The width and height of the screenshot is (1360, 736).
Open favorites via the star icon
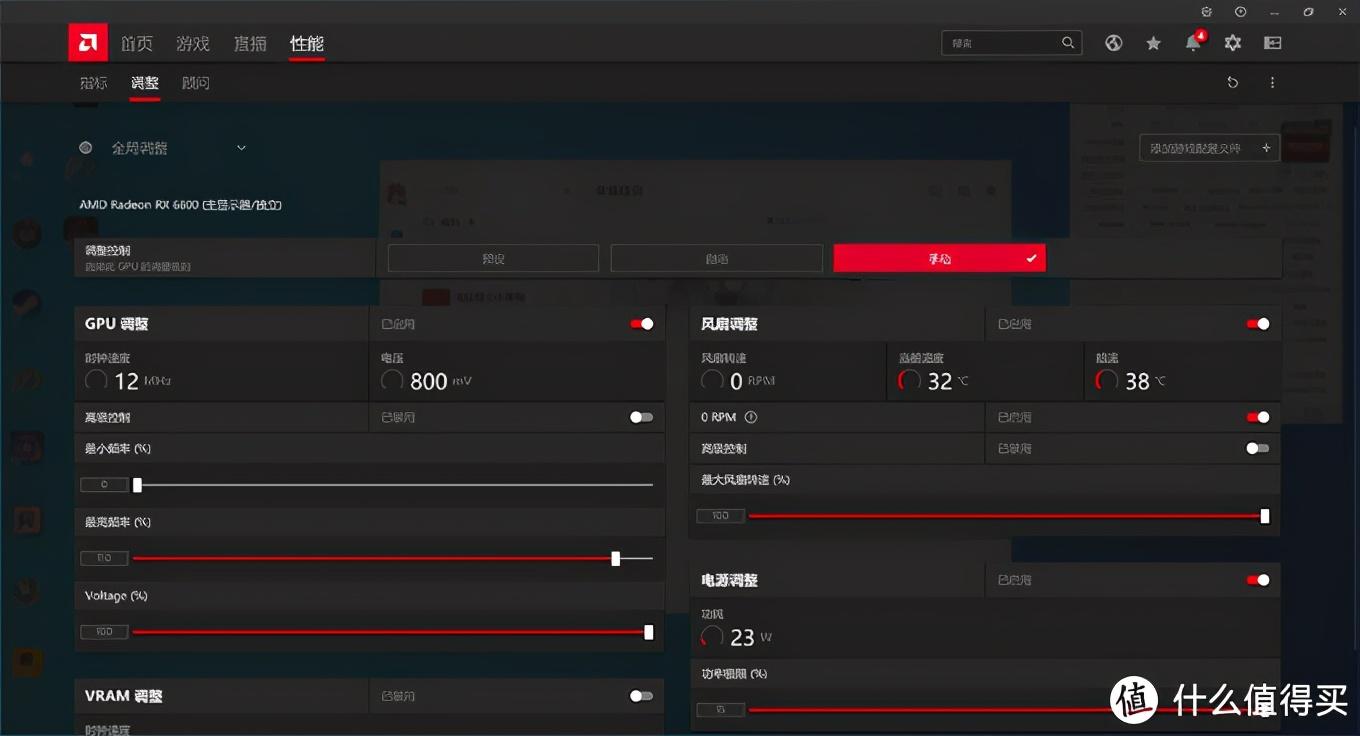tap(1153, 43)
